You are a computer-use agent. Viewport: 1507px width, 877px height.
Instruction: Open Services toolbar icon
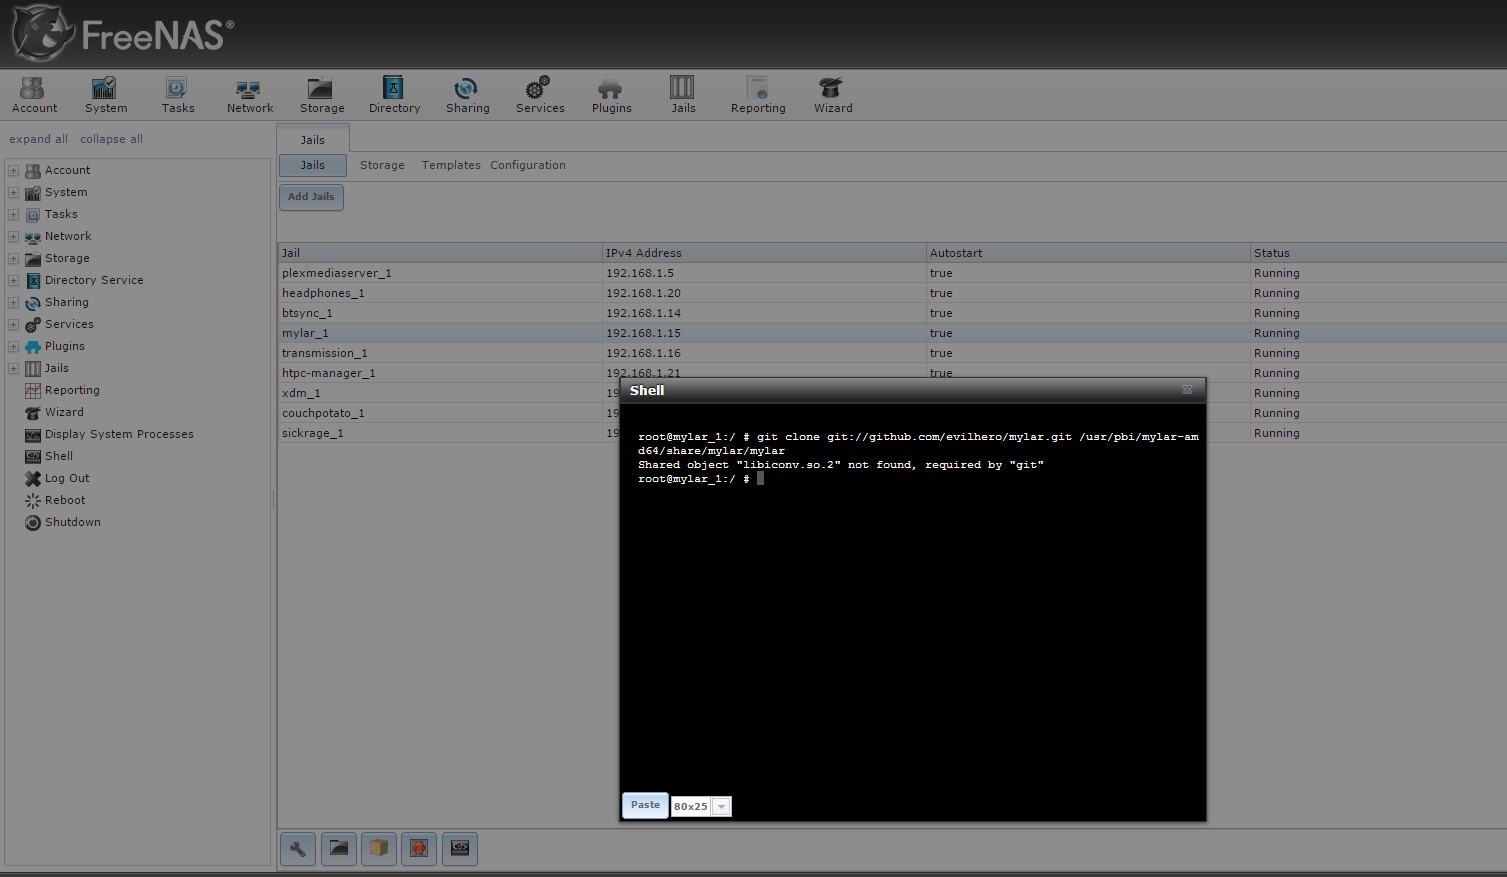(540, 95)
